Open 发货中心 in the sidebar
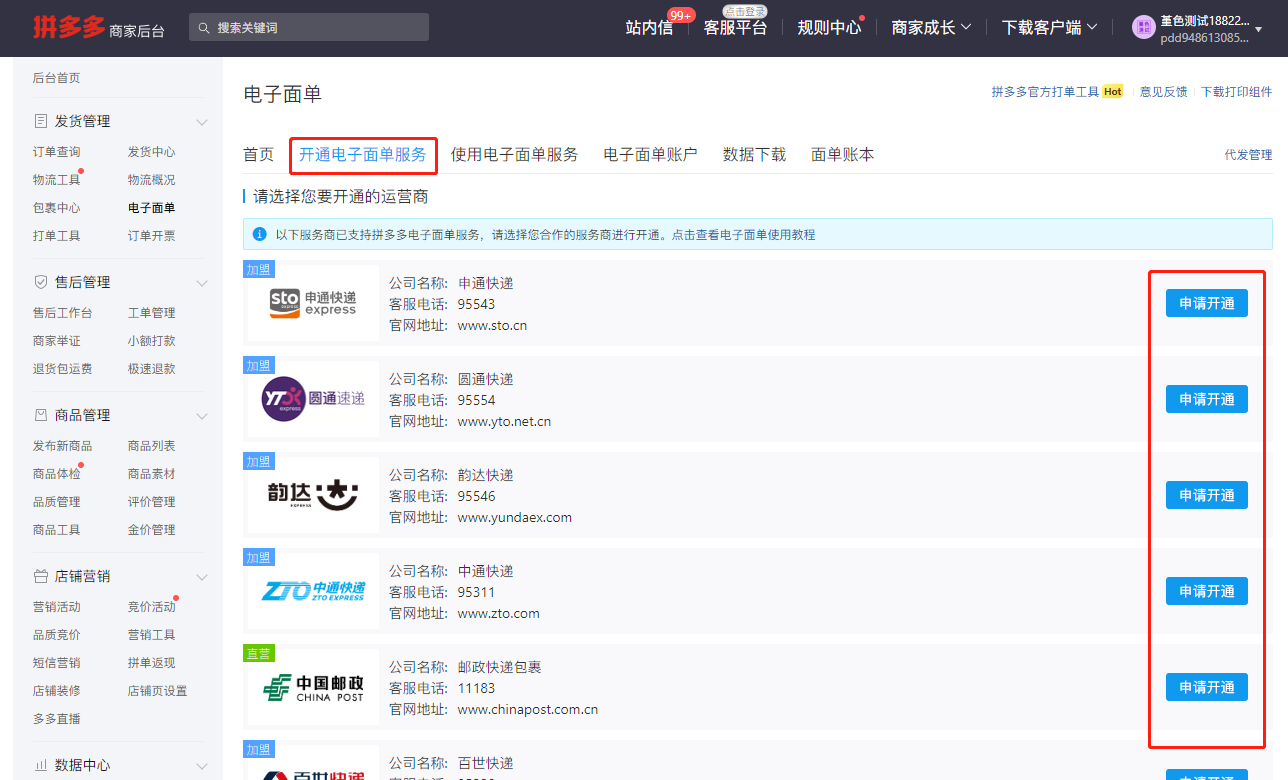Viewport: 1288px width, 780px height. (151, 152)
